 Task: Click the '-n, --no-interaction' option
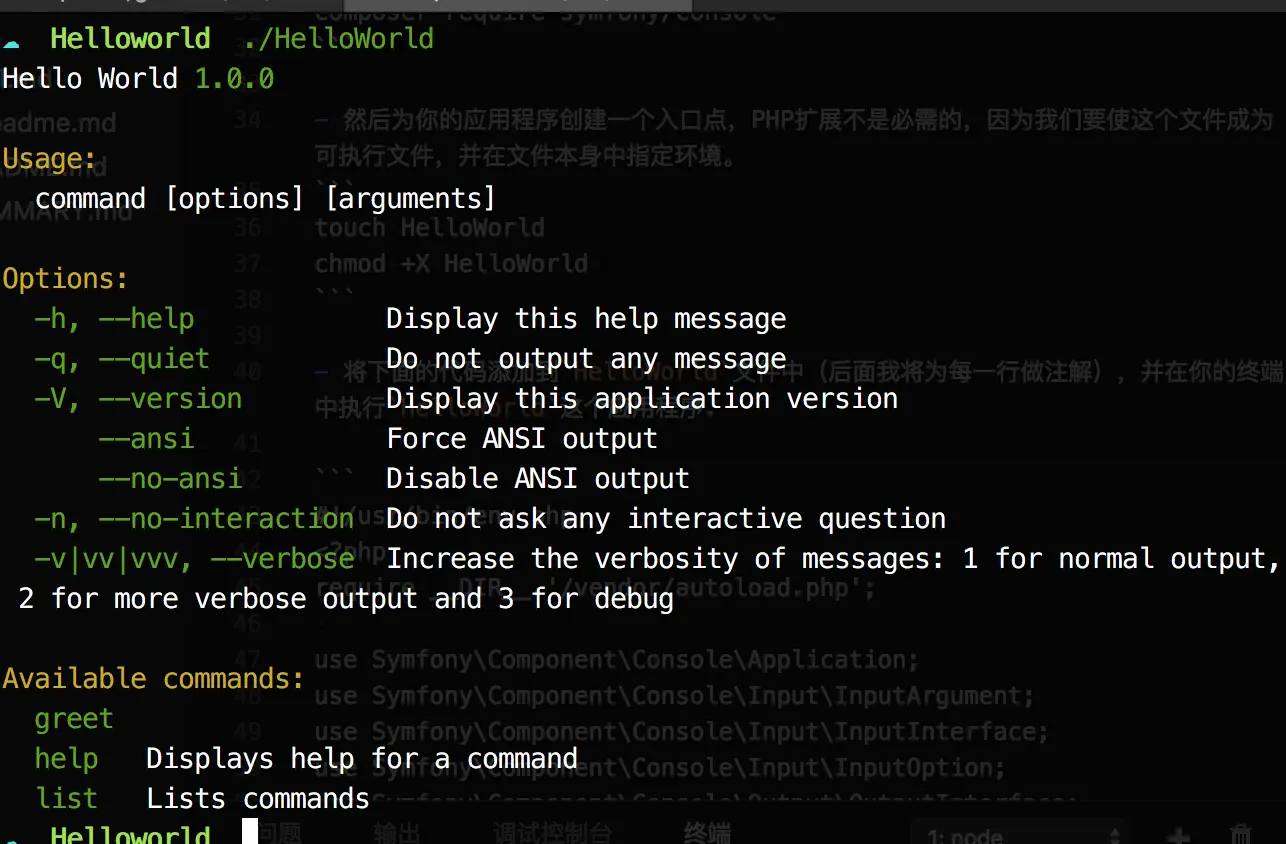tap(194, 519)
